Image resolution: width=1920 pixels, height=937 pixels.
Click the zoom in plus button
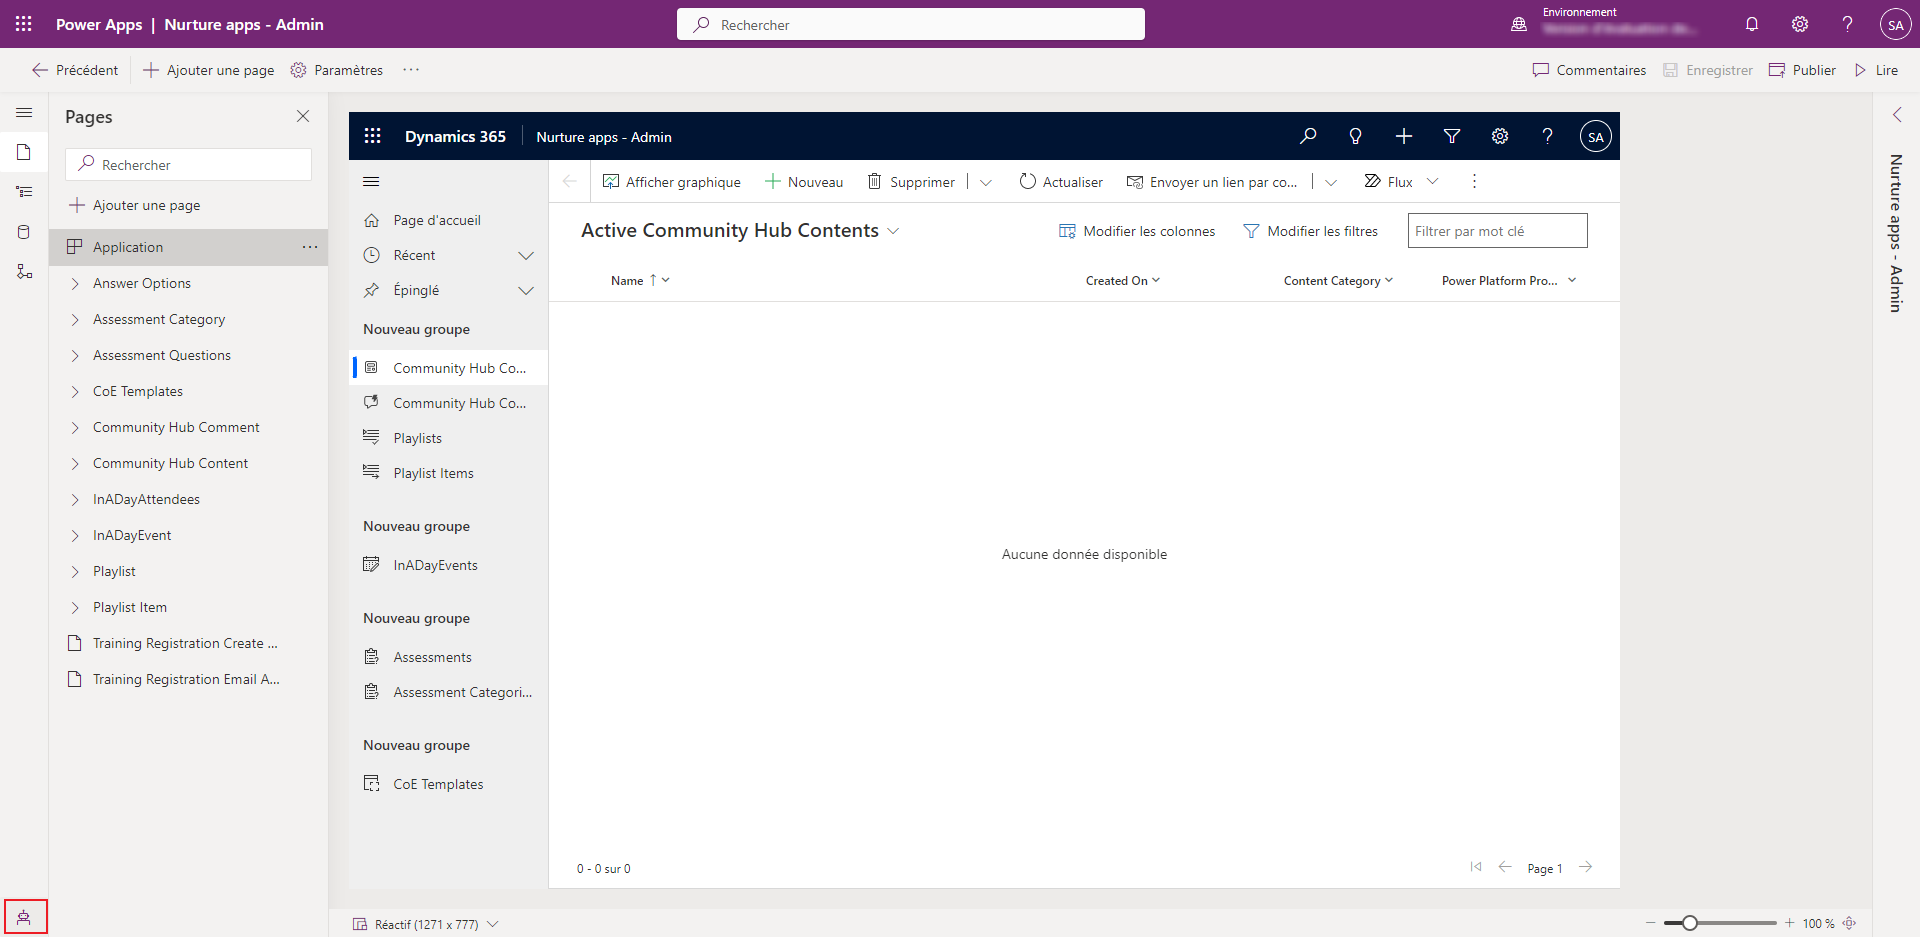1789,923
